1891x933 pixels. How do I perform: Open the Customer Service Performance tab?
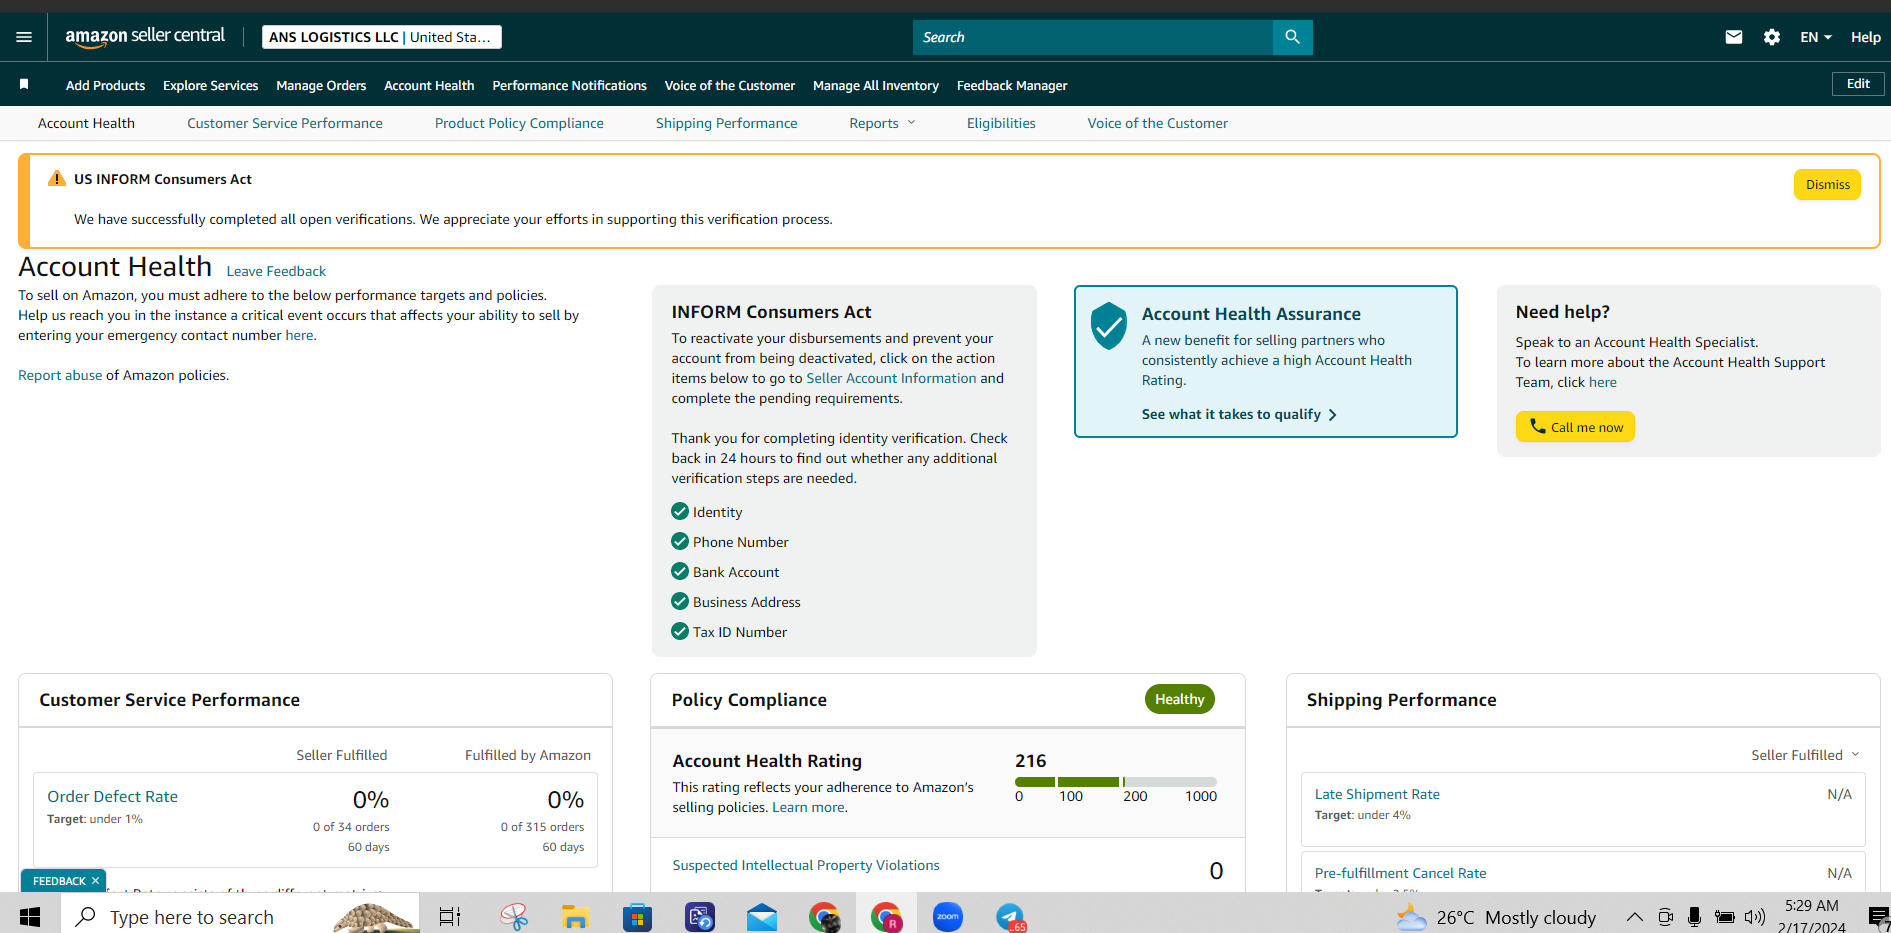285,123
